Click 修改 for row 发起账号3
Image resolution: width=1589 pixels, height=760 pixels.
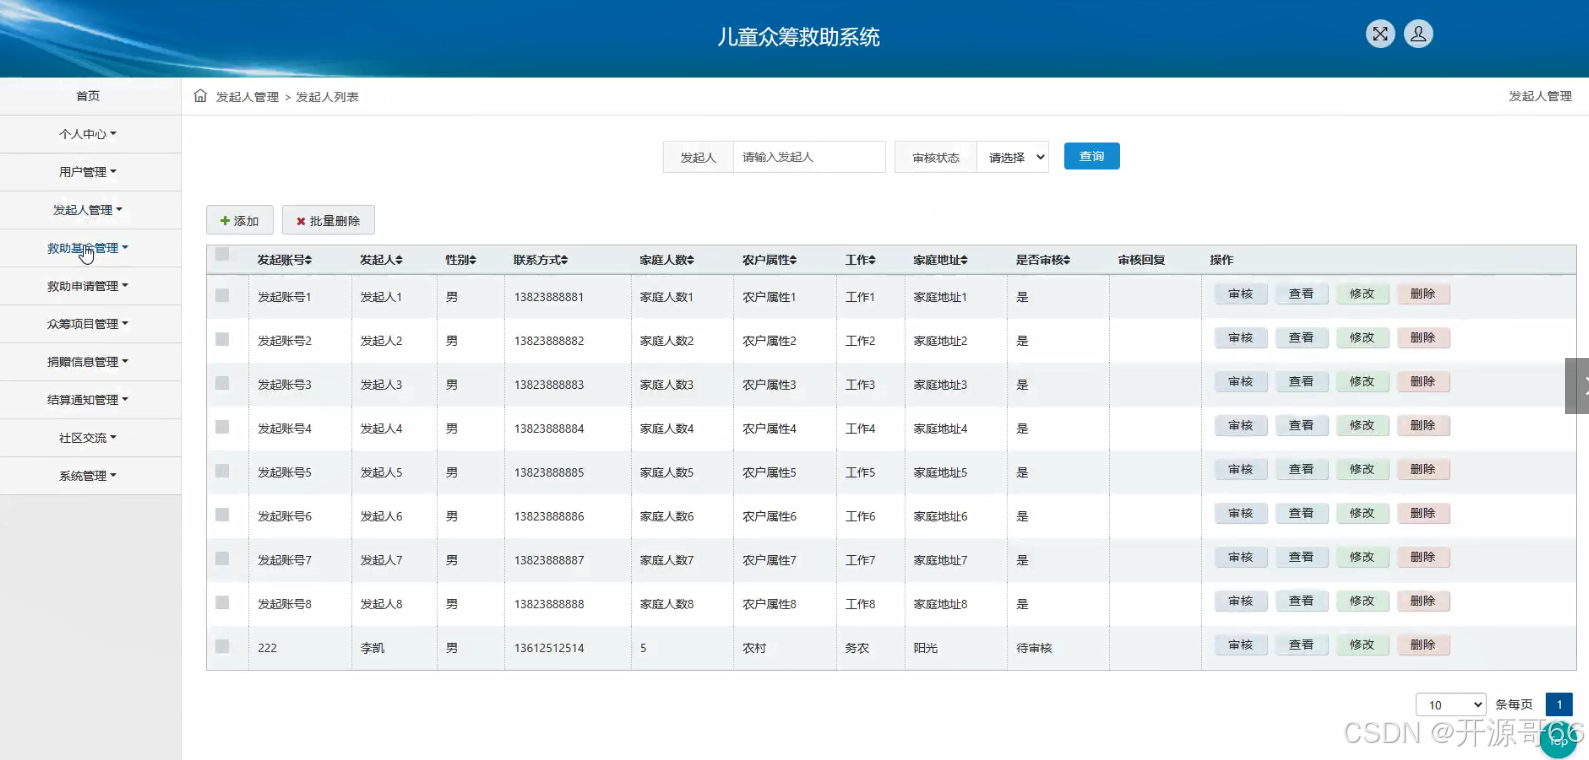coord(1362,382)
